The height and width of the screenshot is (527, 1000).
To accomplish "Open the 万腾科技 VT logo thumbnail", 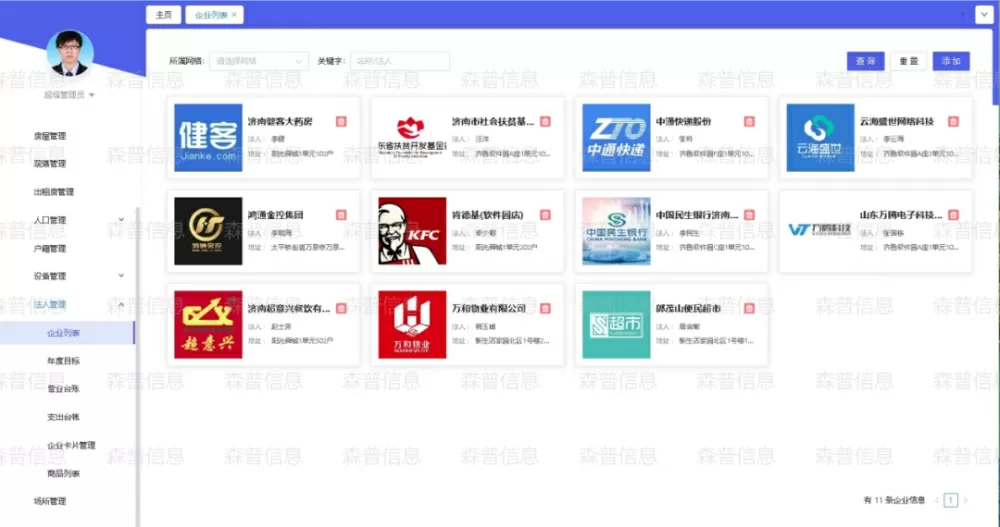I will [x=820, y=230].
